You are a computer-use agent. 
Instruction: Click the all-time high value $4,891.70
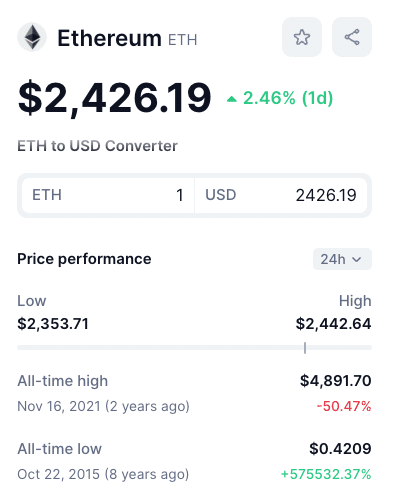[336, 381]
